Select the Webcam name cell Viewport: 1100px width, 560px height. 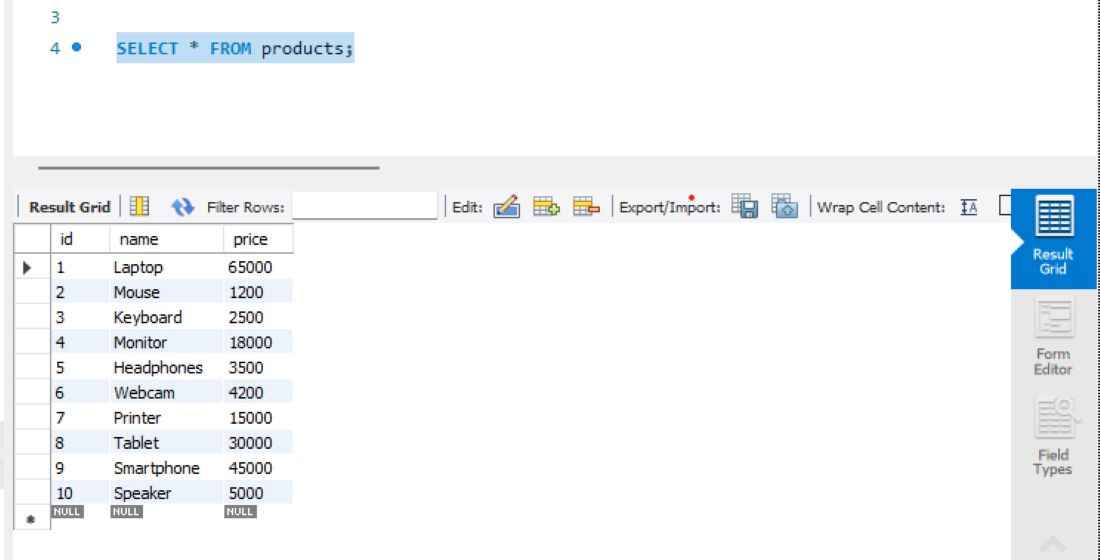tap(166, 392)
